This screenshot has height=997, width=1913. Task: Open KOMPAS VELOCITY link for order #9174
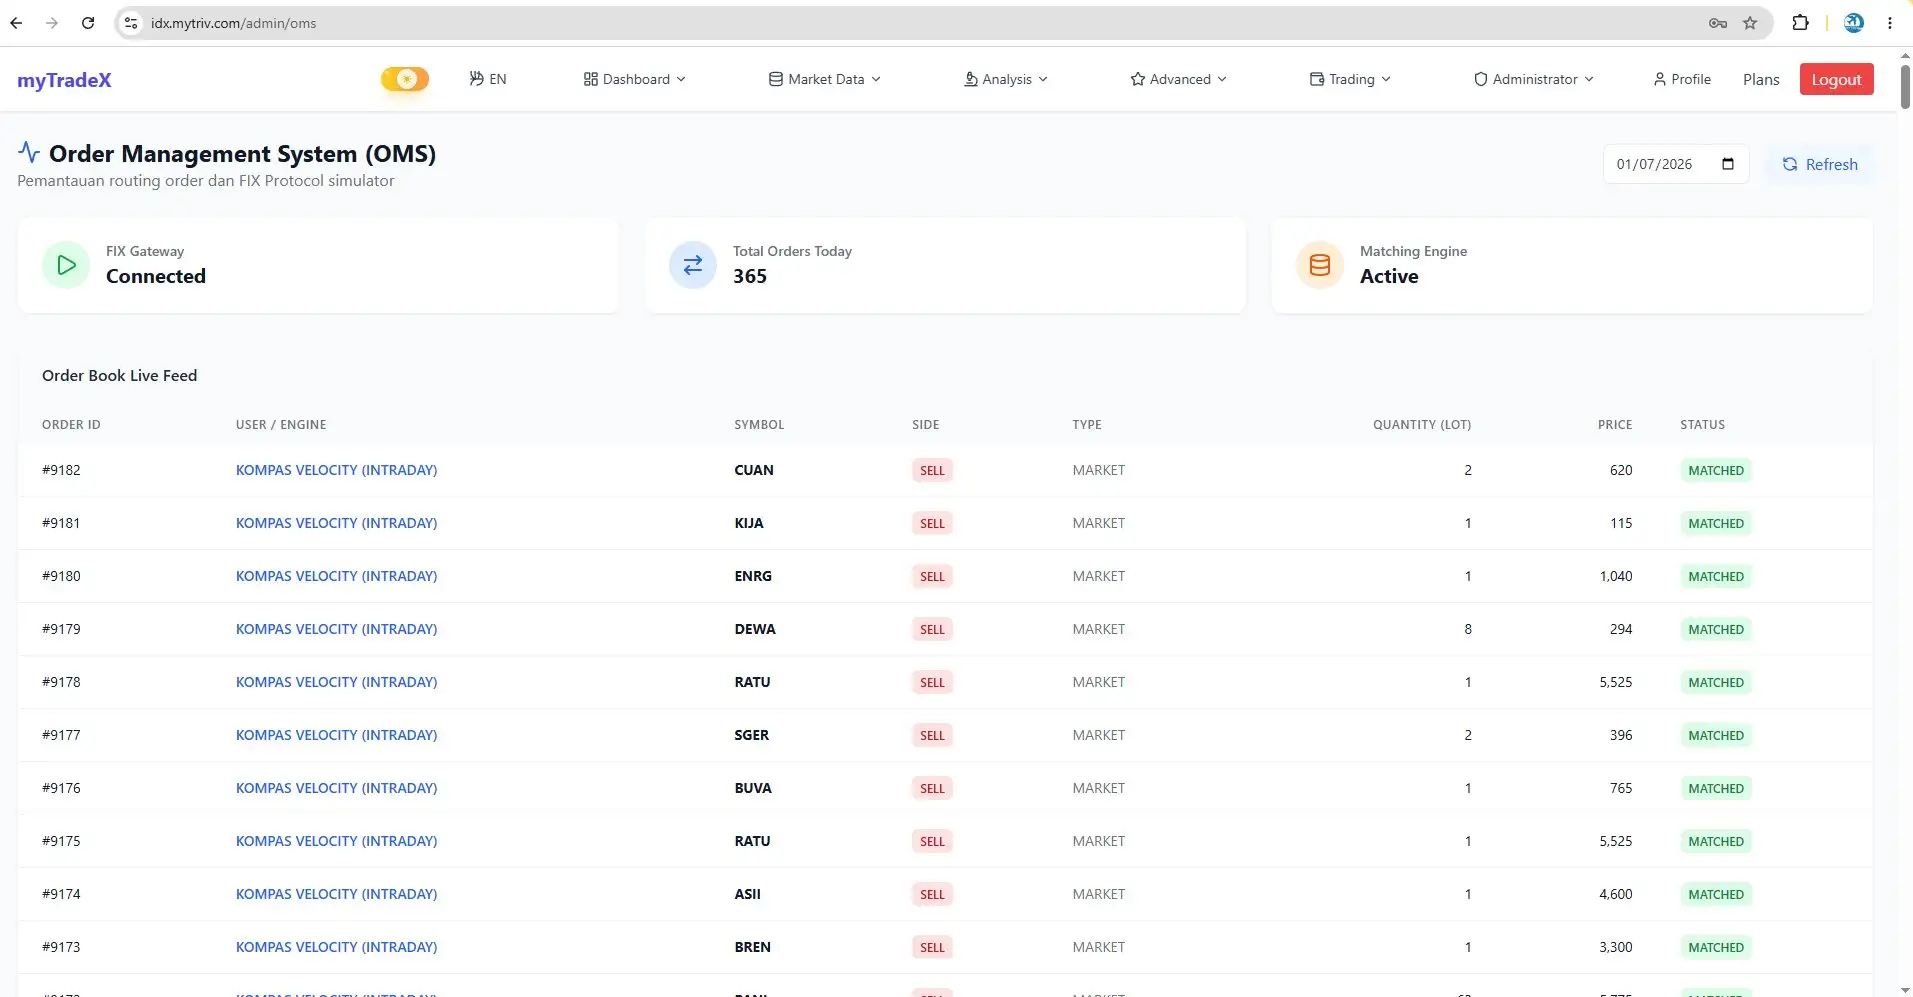[336, 894]
